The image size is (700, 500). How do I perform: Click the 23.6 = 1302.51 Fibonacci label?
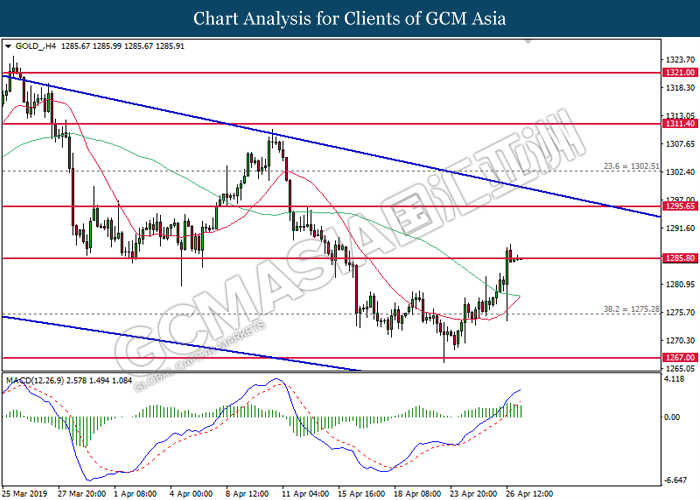[631, 166]
